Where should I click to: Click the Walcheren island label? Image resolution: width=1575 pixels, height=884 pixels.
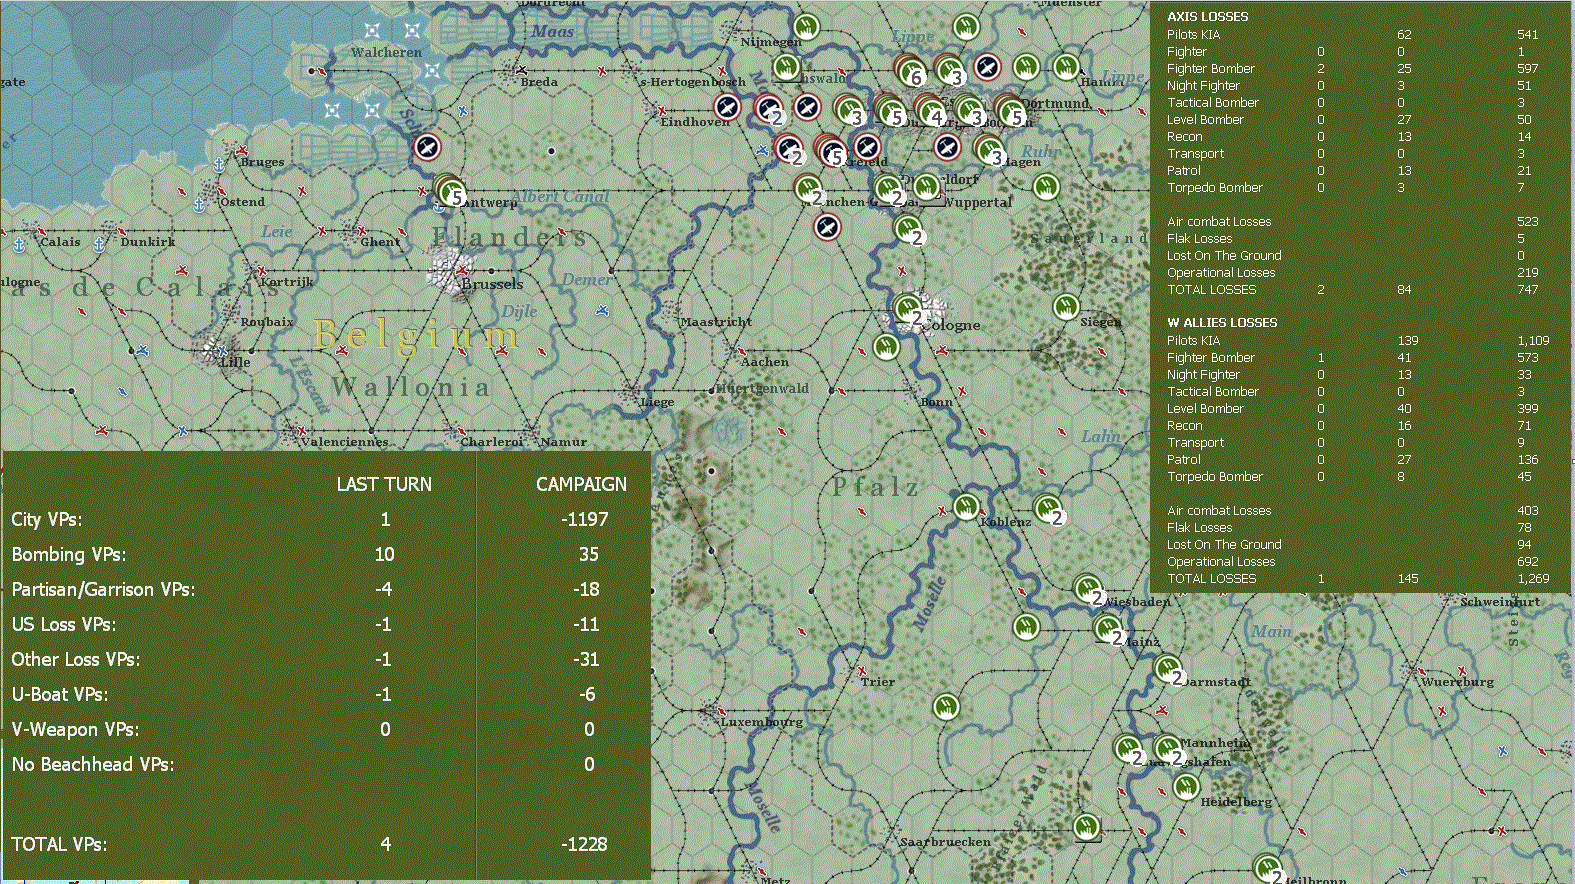click(387, 52)
